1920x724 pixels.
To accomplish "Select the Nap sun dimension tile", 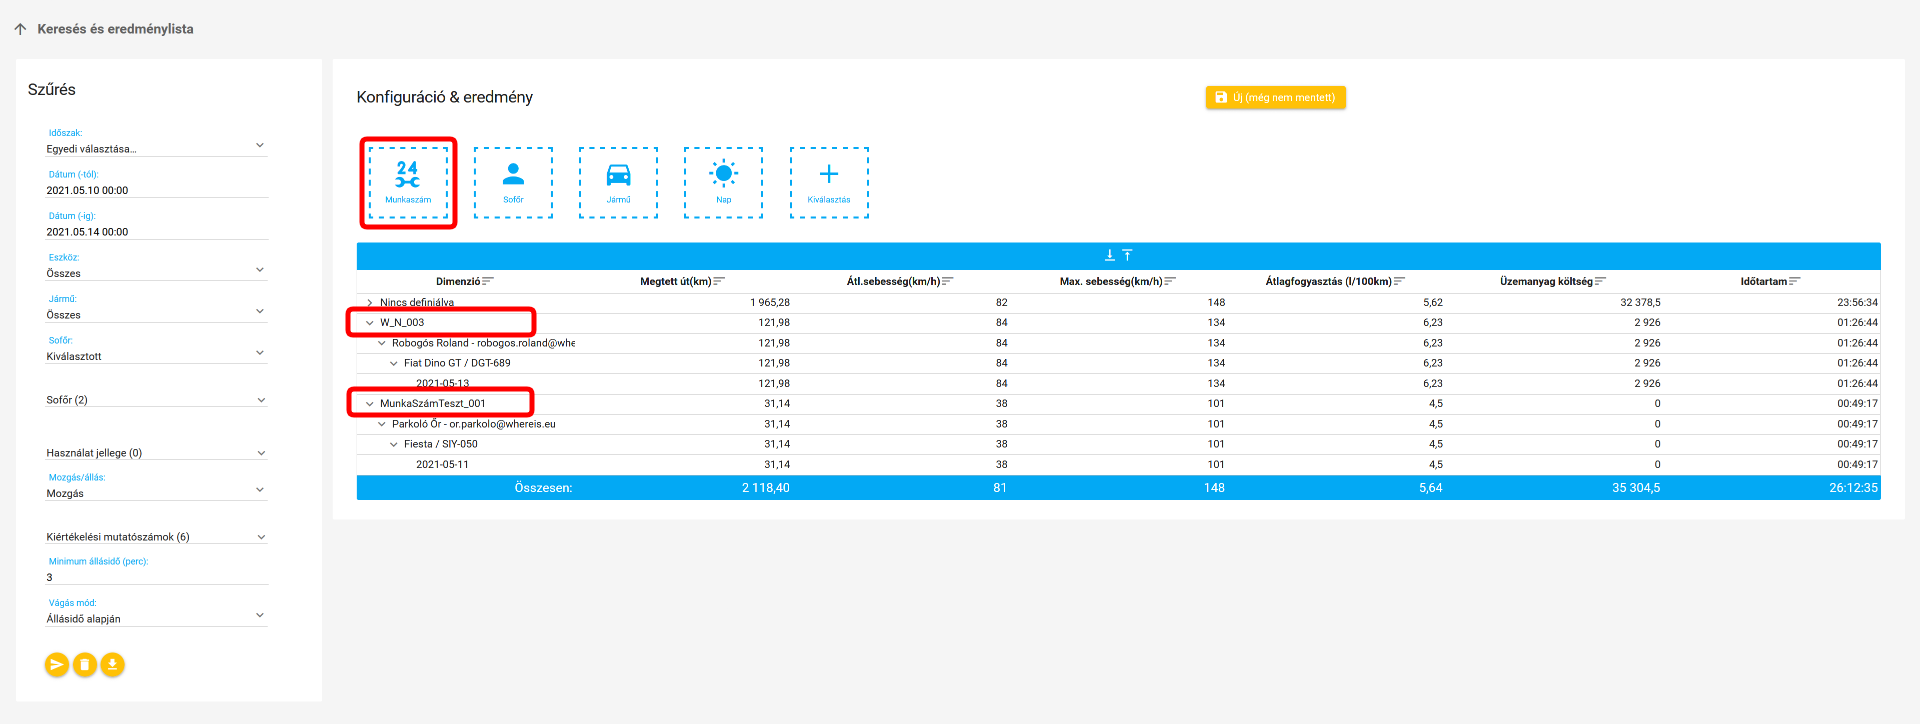I will (723, 182).
